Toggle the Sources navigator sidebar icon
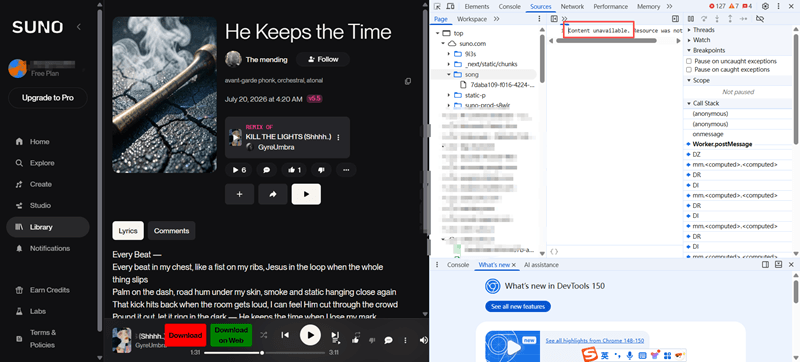The image size is (800, 362). (x=554, y=19)
